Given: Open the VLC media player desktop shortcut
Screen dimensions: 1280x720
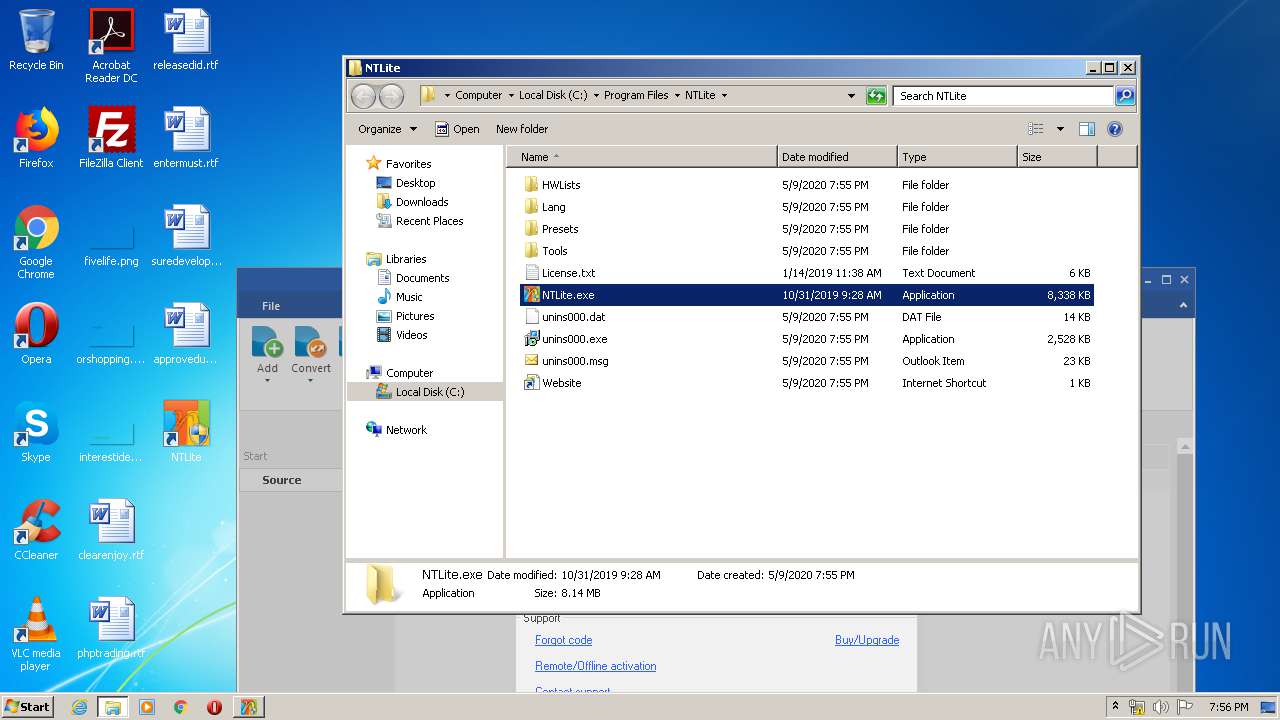Looking at the screenshot, I should click(36, 634).
